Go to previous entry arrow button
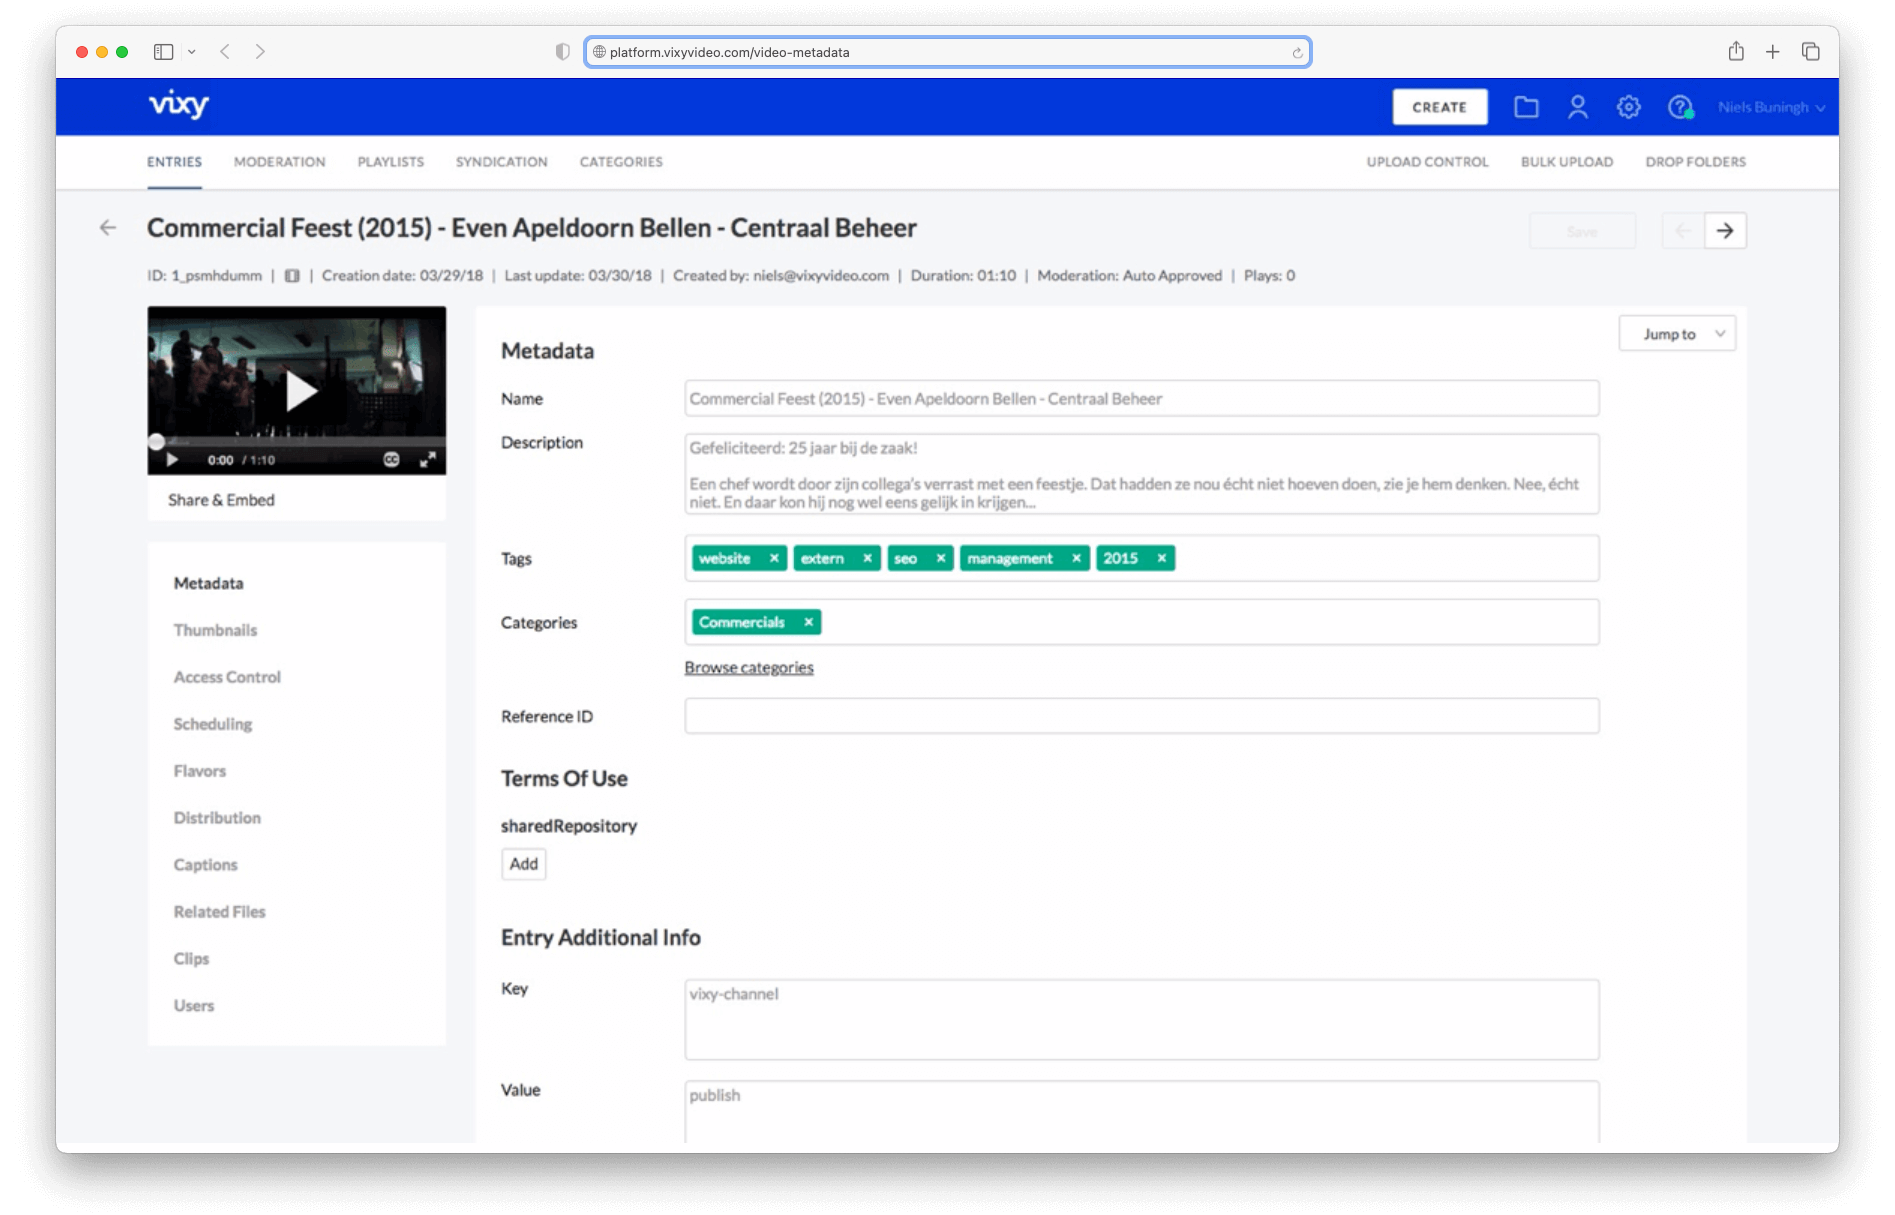Screen dimensions: 1895x1215 pyautogui.click(x=1683, y=231)
